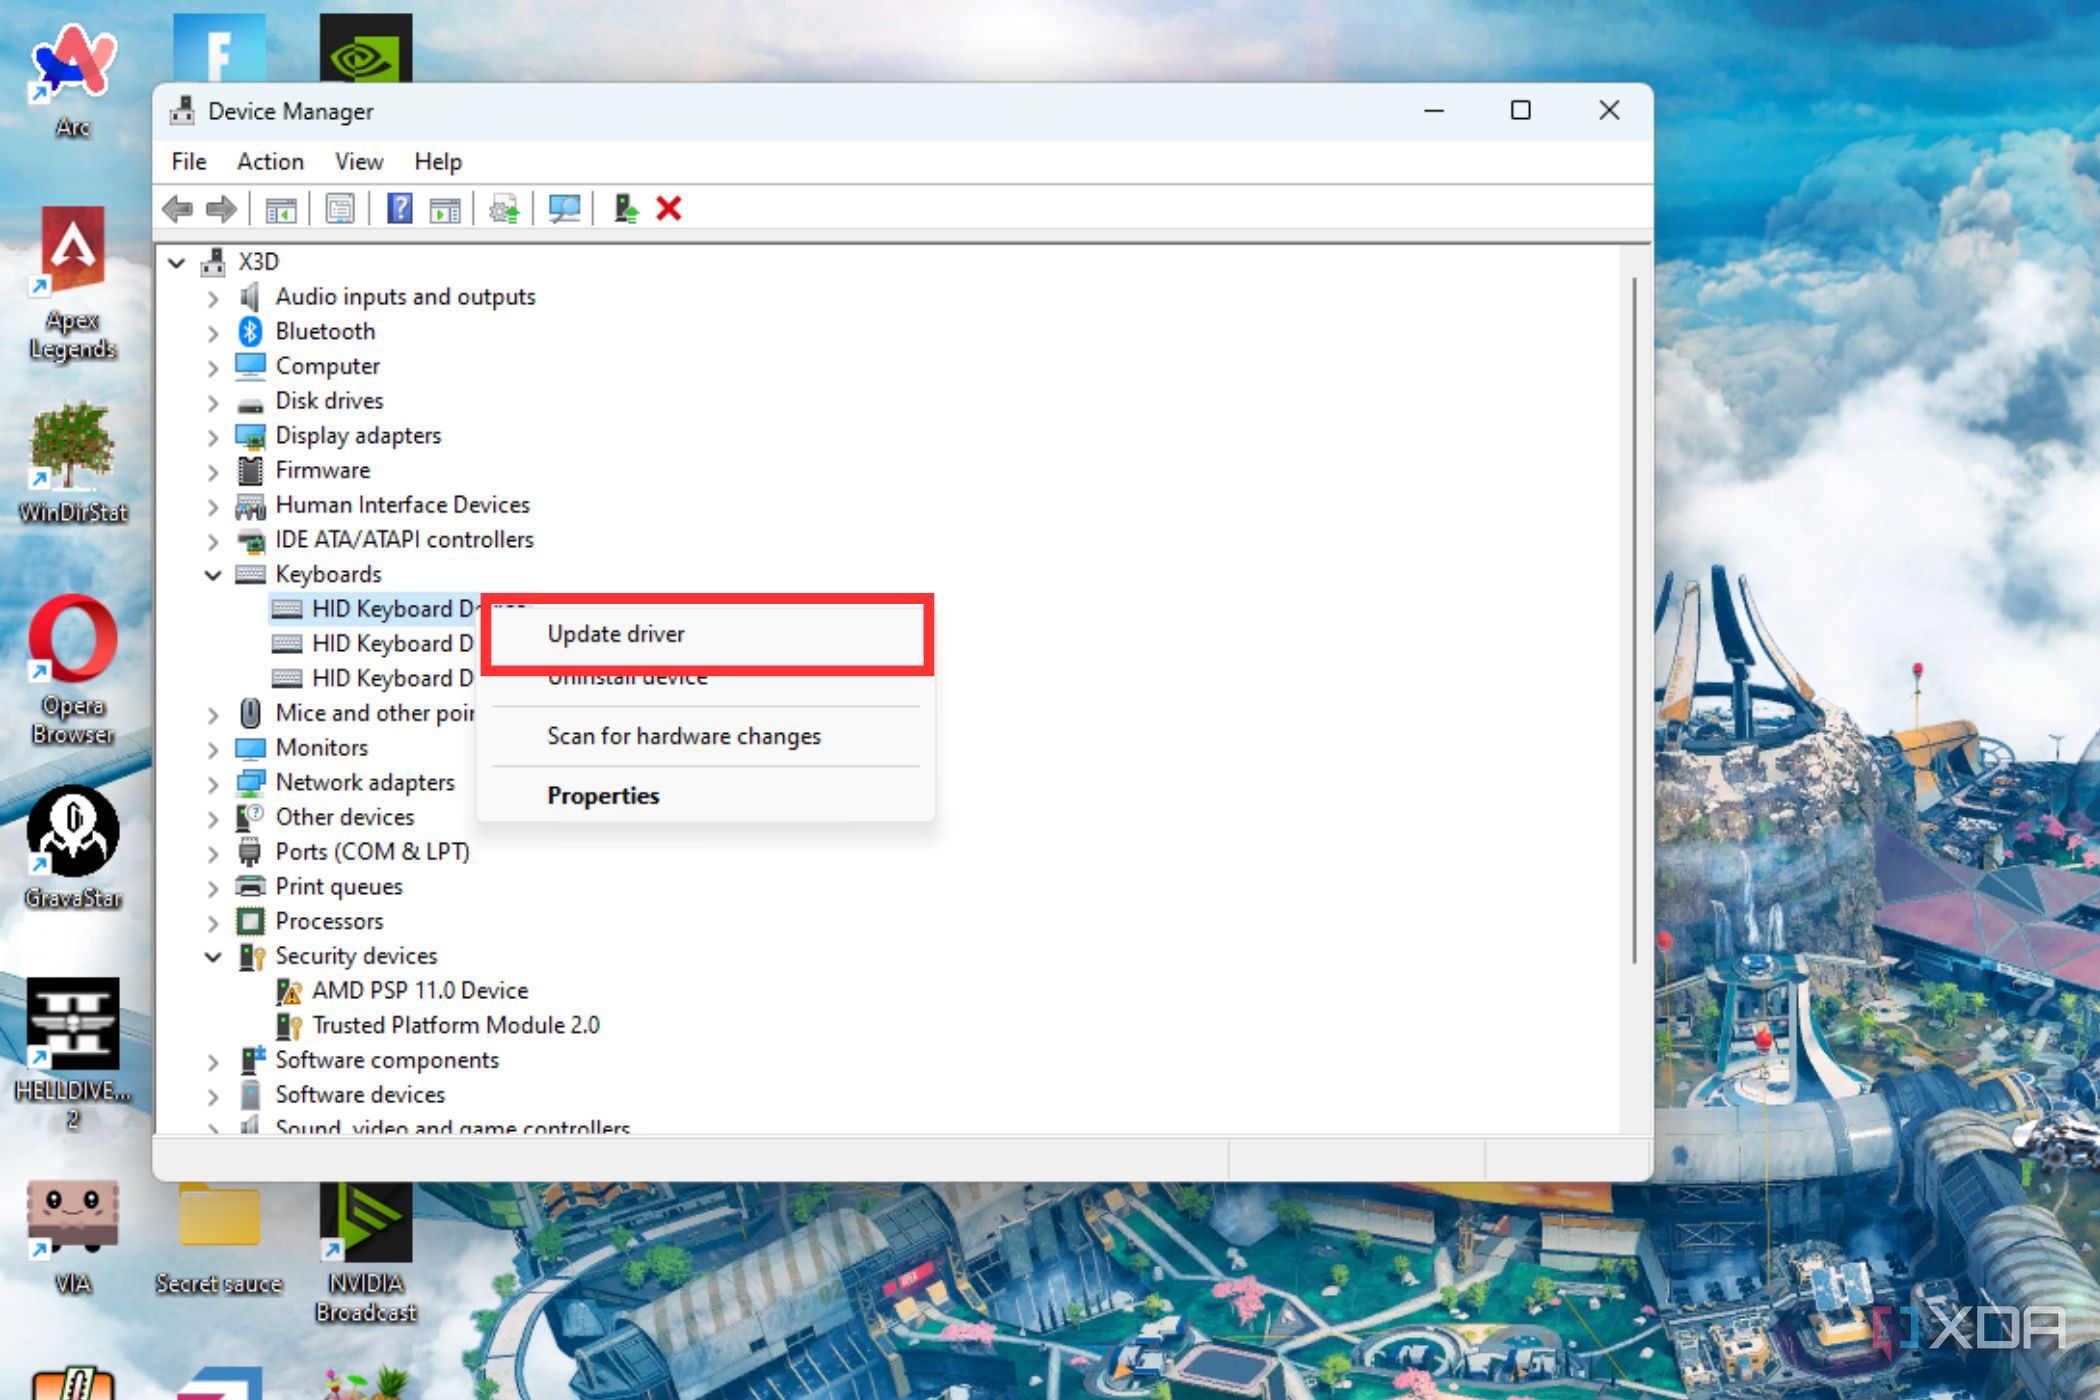The image size is (2100, 1400).
Task: Click the Scan for hardware changes toolbar icon
Action: (x=566, y=208)
